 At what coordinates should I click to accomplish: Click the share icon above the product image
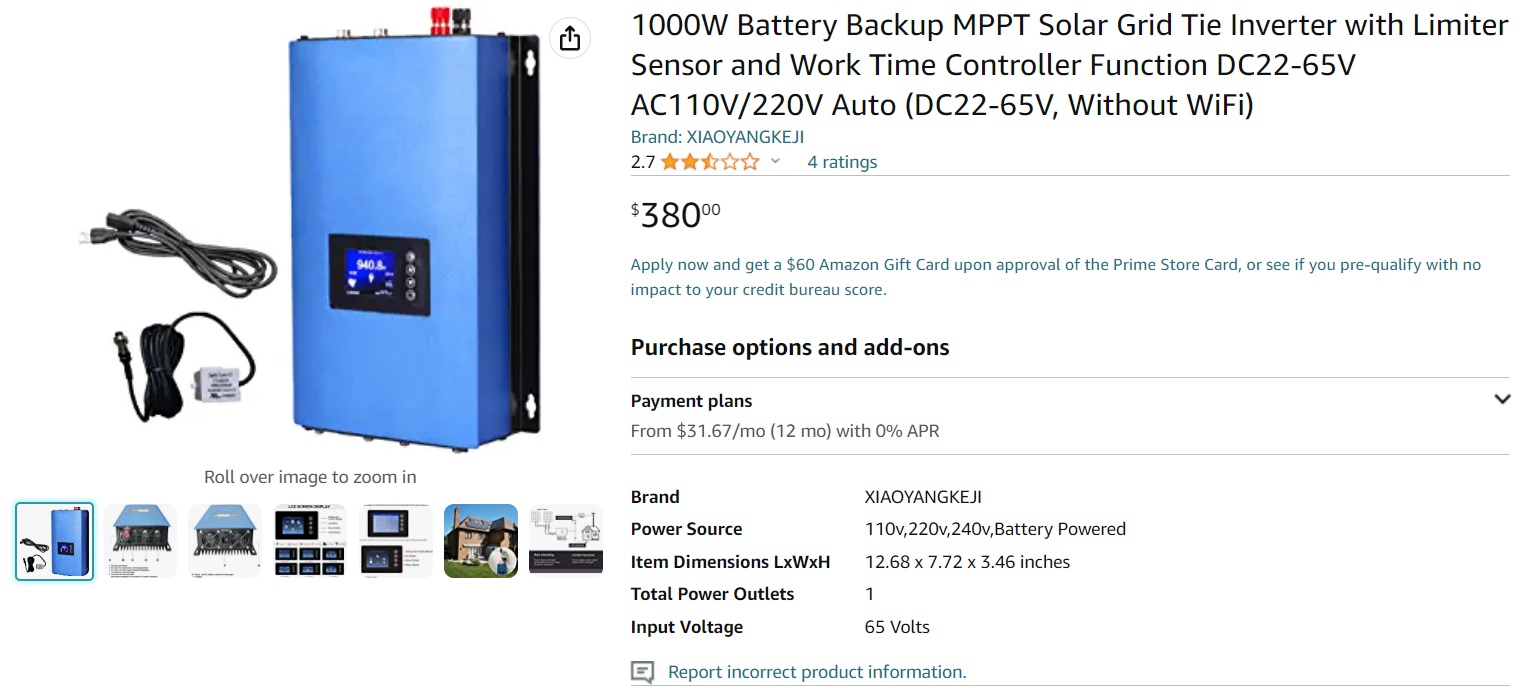[570, 39]
